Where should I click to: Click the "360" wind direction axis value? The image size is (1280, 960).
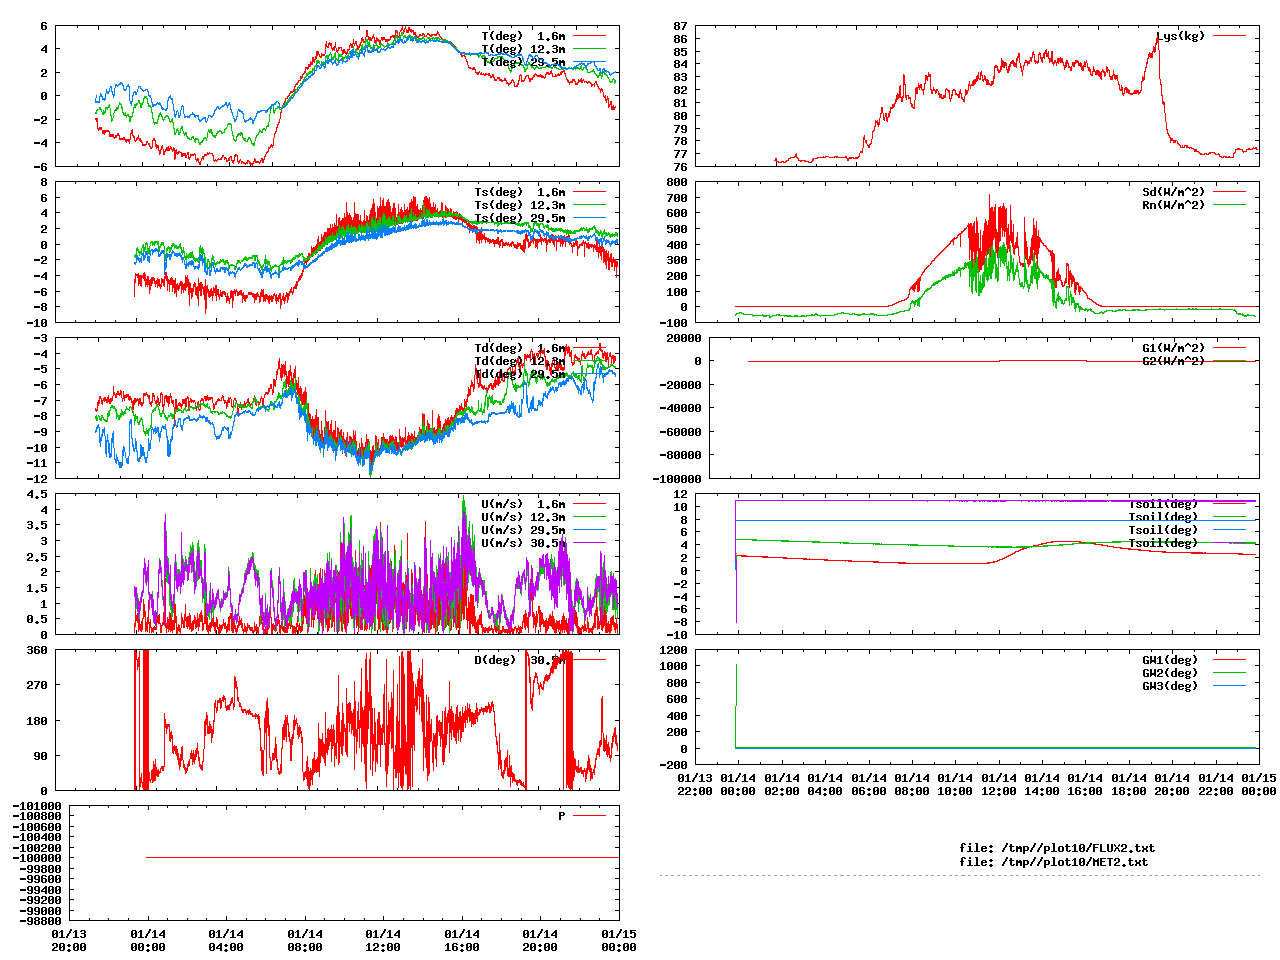point(37,650)
